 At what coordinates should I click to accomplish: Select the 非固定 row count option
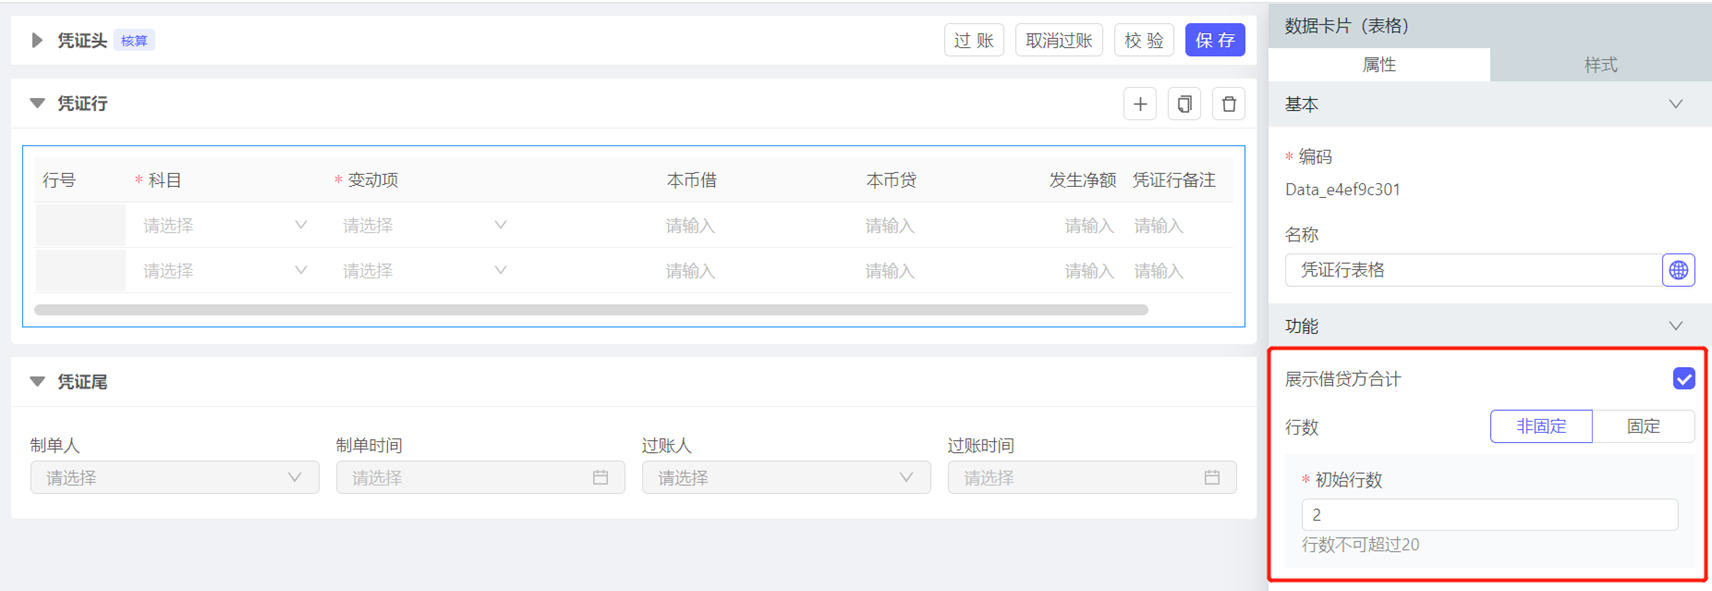point(1541,426)
